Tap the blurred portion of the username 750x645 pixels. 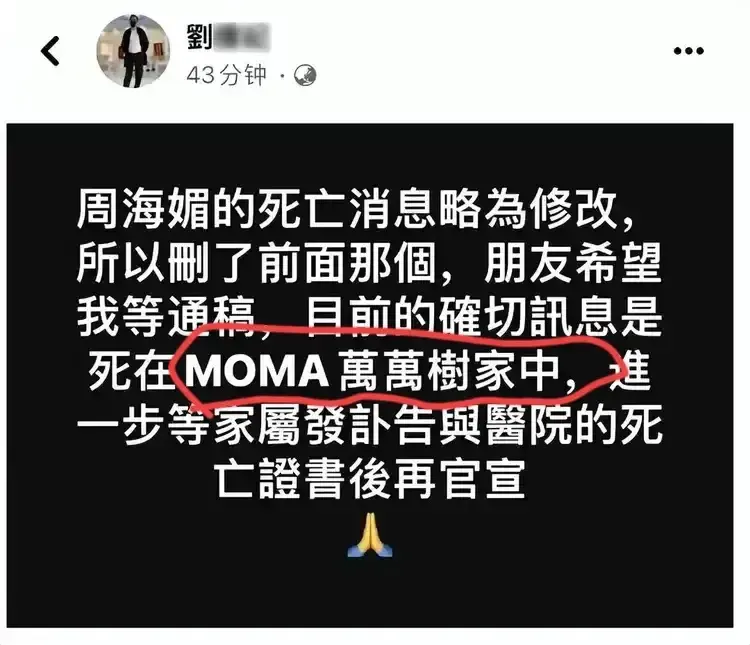242,36
